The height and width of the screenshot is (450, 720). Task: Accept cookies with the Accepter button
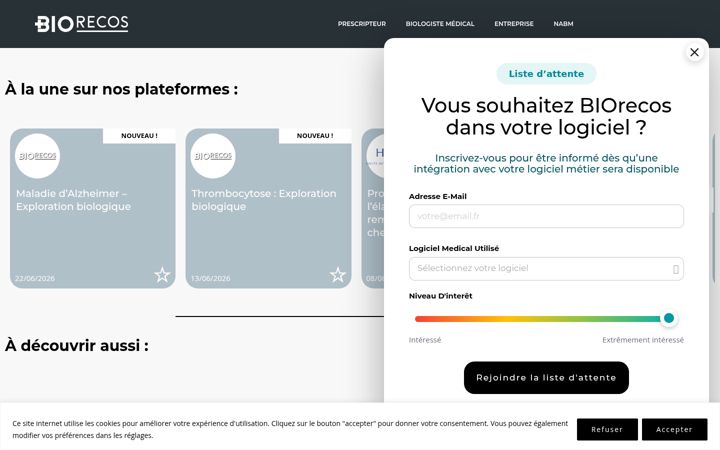point(674,429)
